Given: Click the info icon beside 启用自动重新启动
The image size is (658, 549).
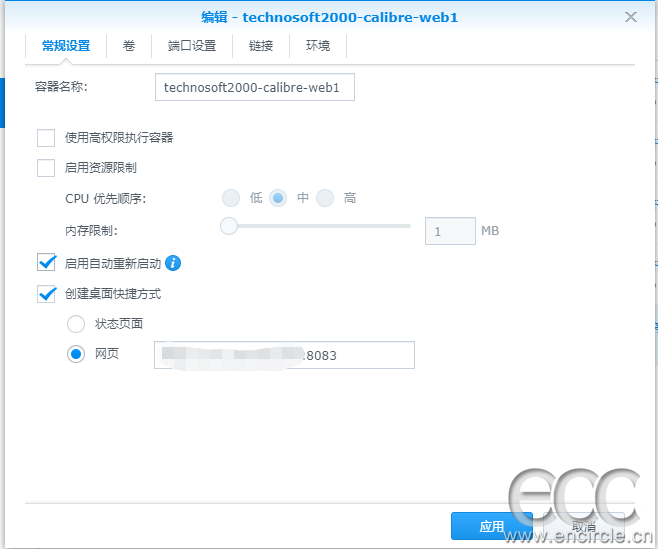Looking at the screenshot, I should tap(173, 263).
